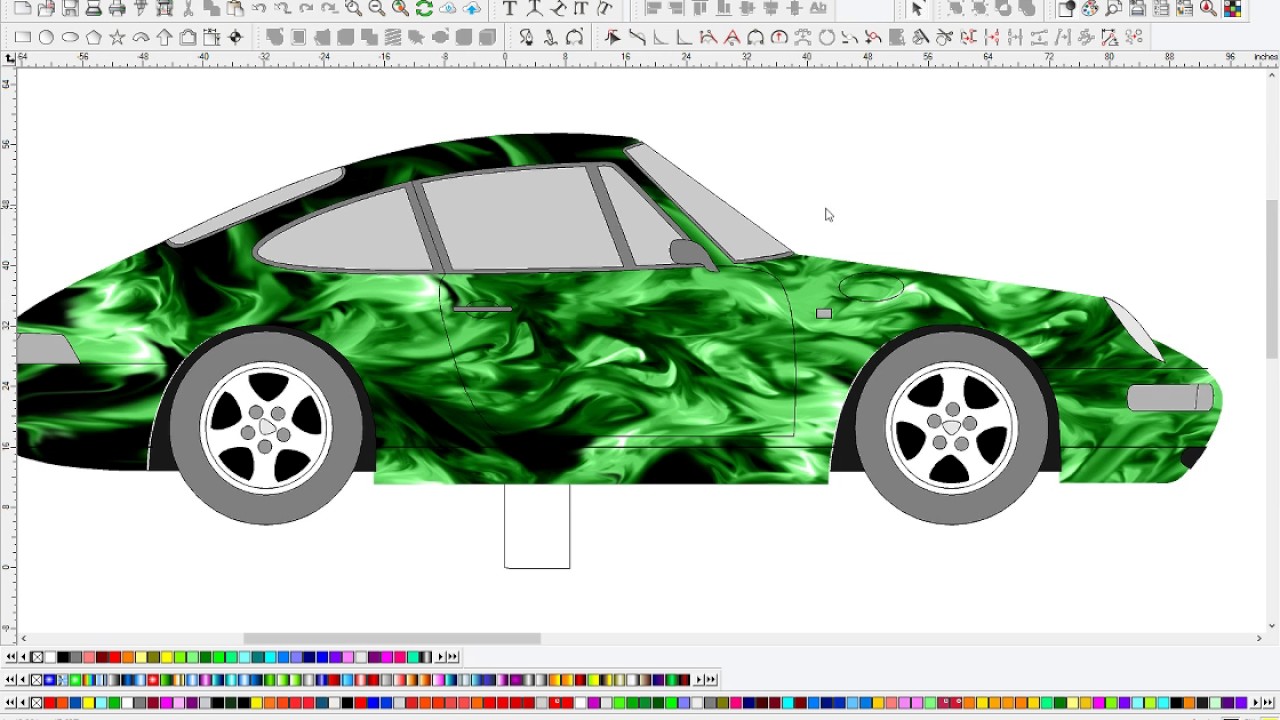Select the Text tool T icon

(x=509, y=8)
